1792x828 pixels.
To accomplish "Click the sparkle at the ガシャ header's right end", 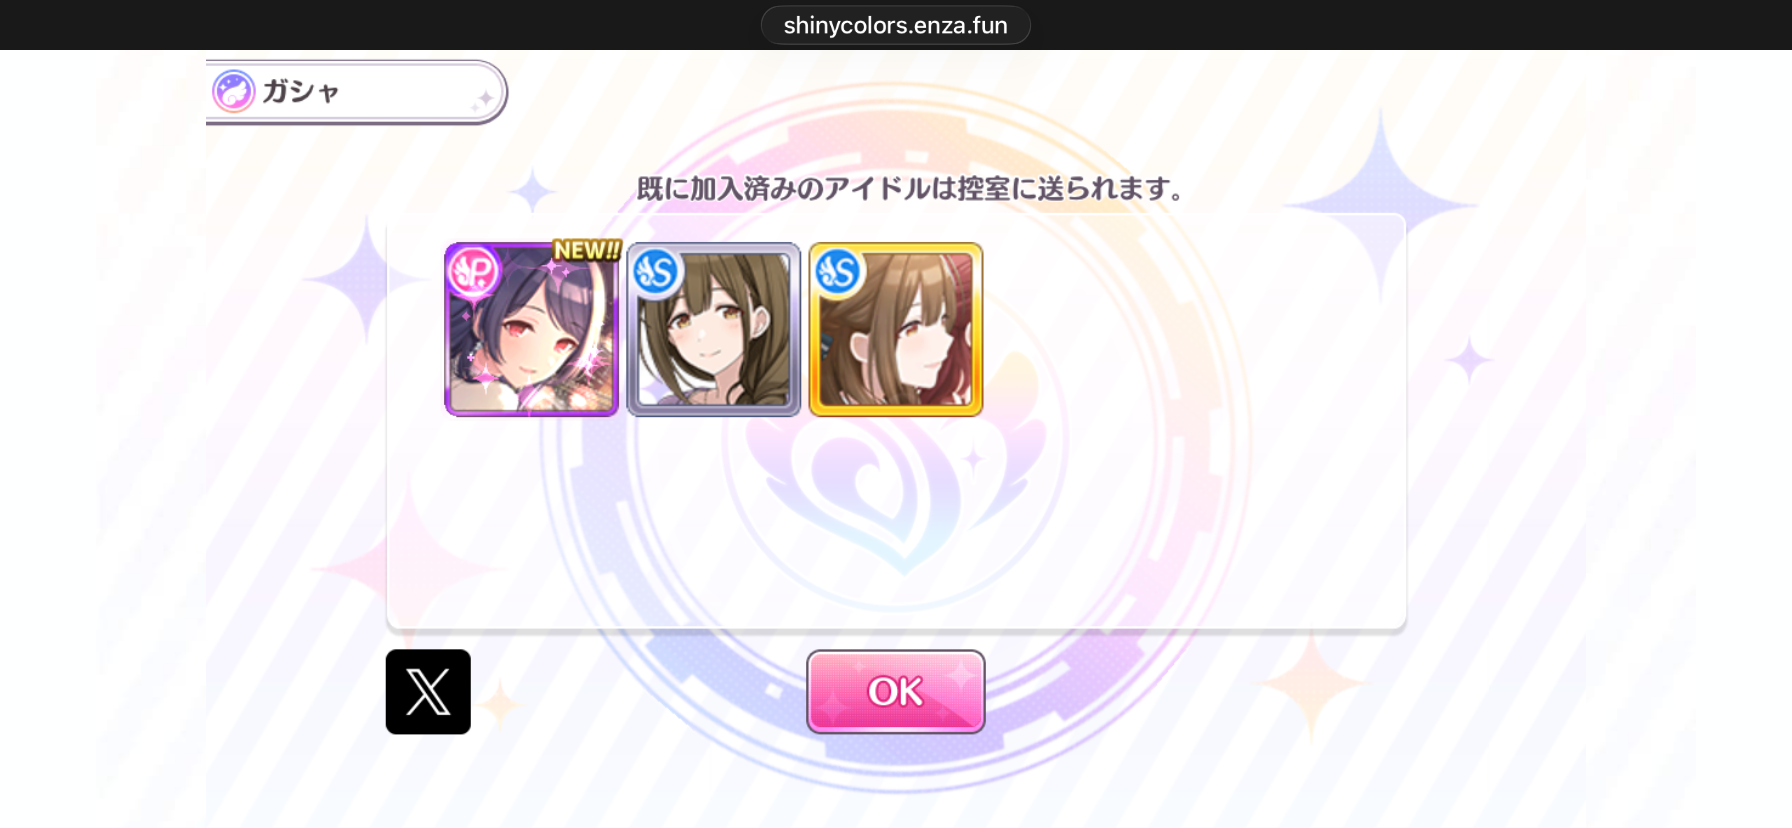I will 483,99.
